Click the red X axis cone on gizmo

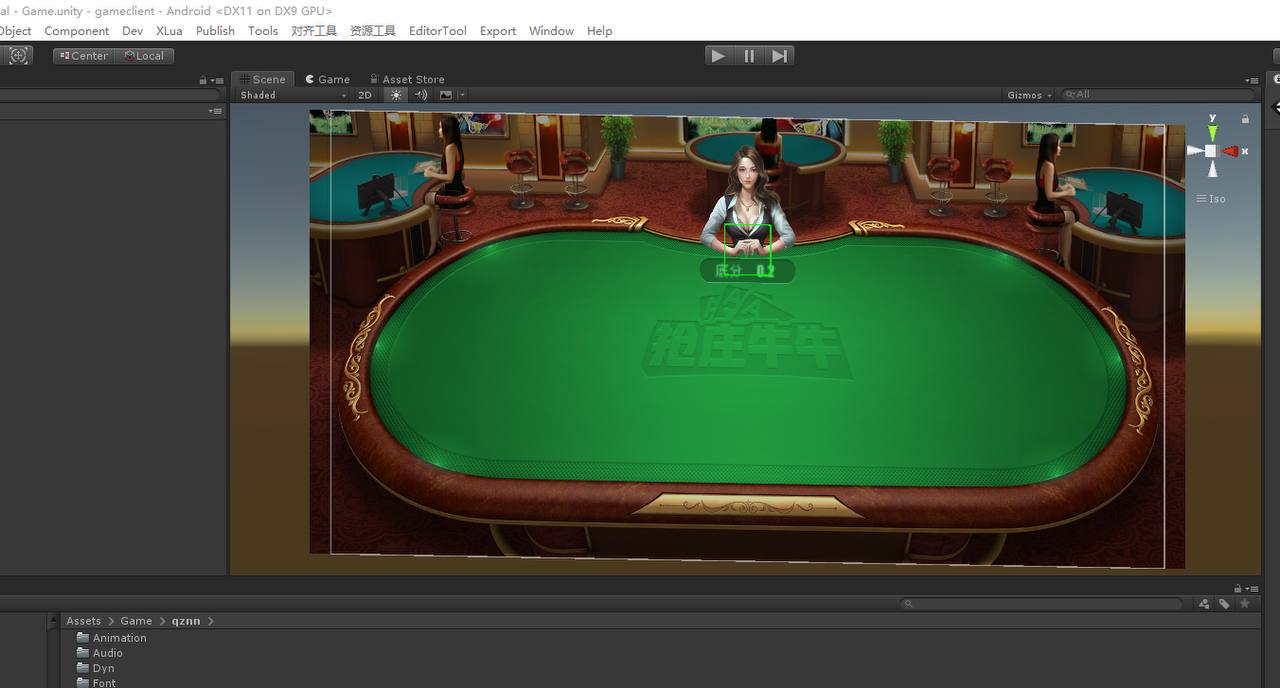coord(1231,151)
